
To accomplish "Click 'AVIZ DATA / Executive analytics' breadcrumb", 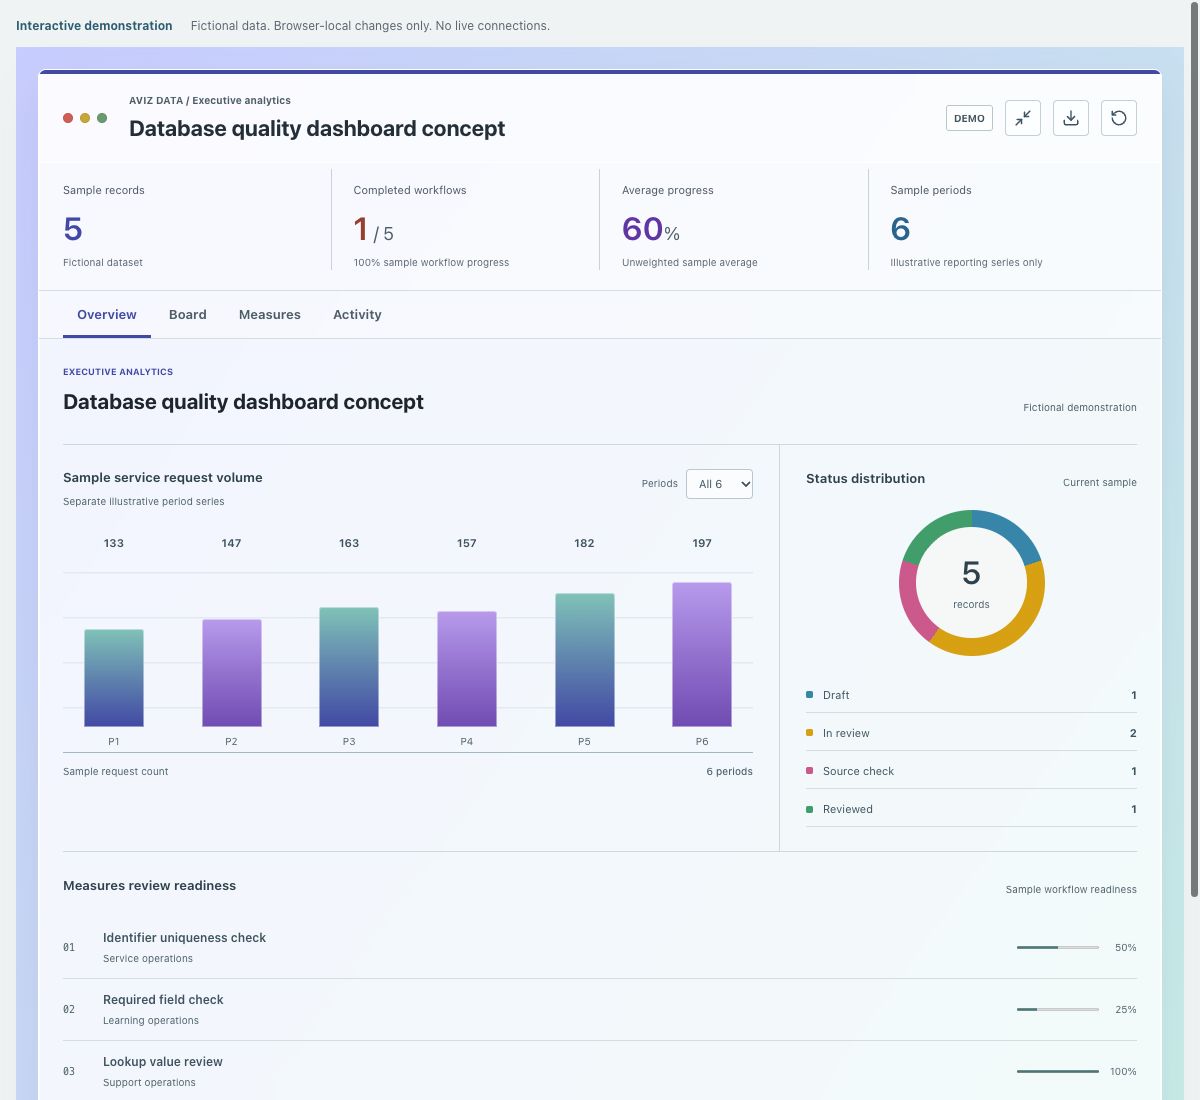I will point(210,100).
